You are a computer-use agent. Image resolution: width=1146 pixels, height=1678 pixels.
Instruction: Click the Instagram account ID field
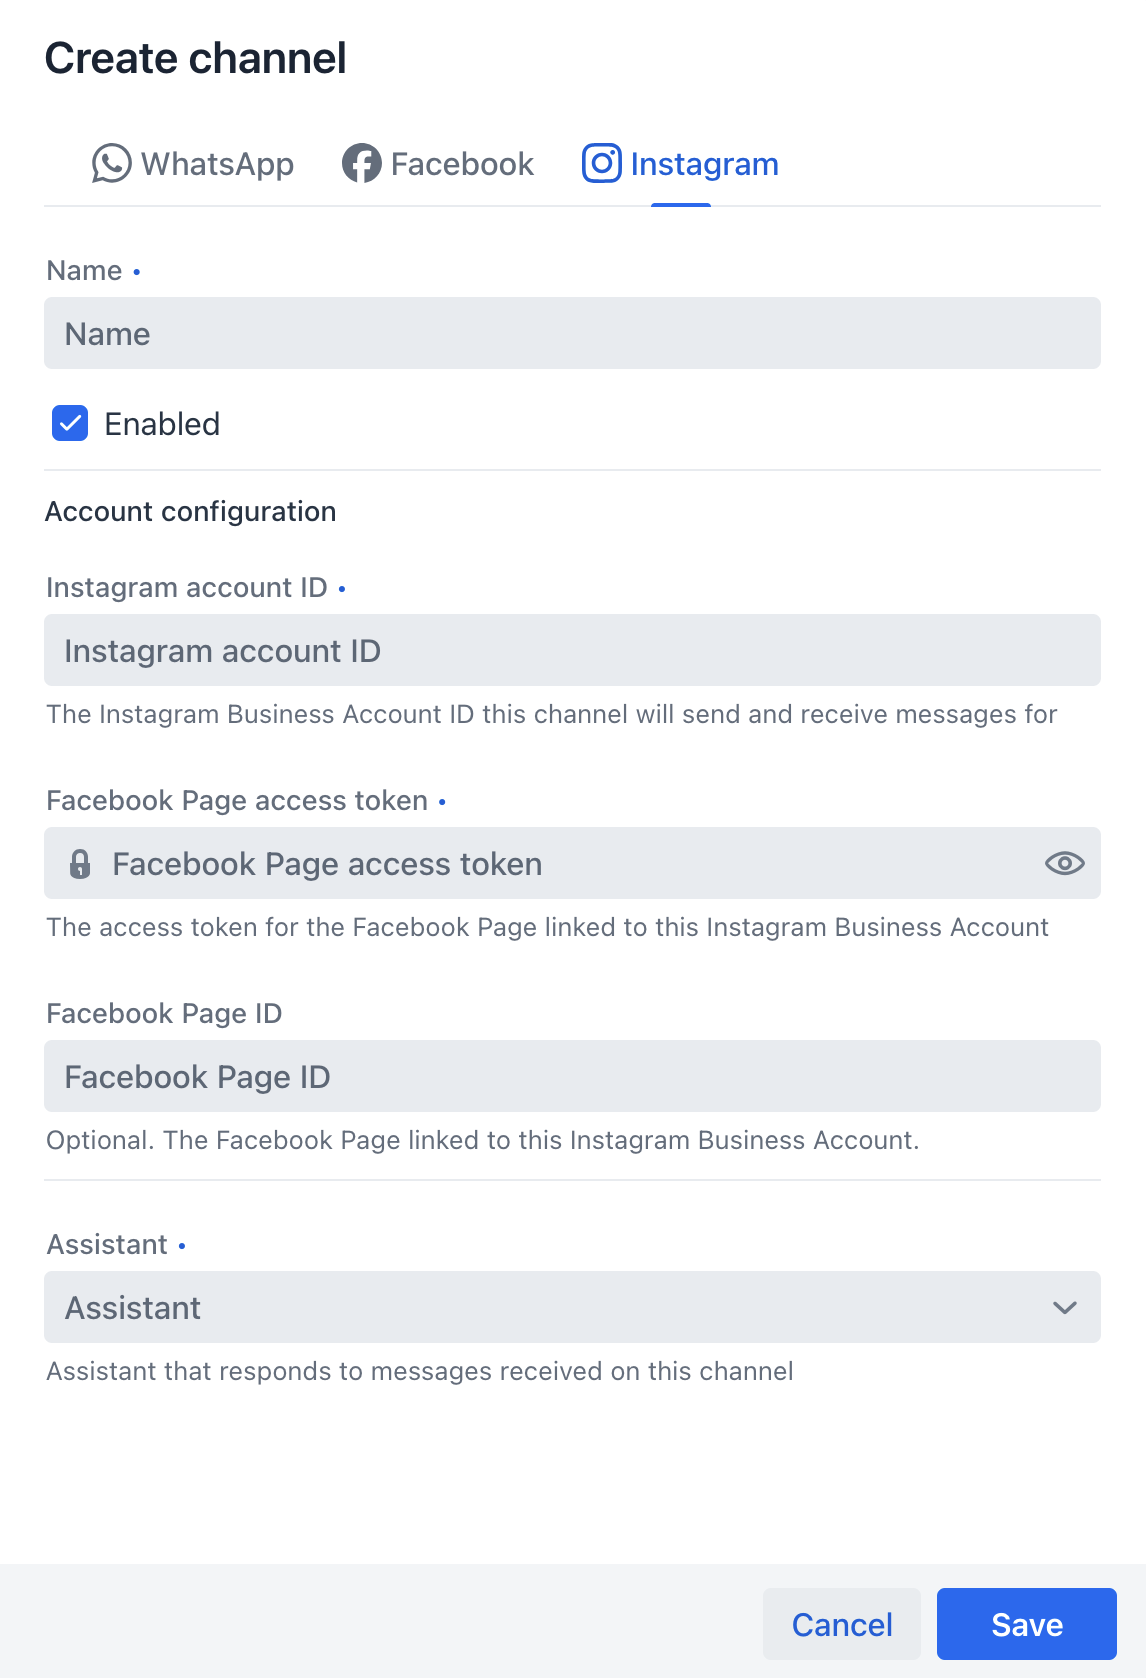[x=572, y=650]
